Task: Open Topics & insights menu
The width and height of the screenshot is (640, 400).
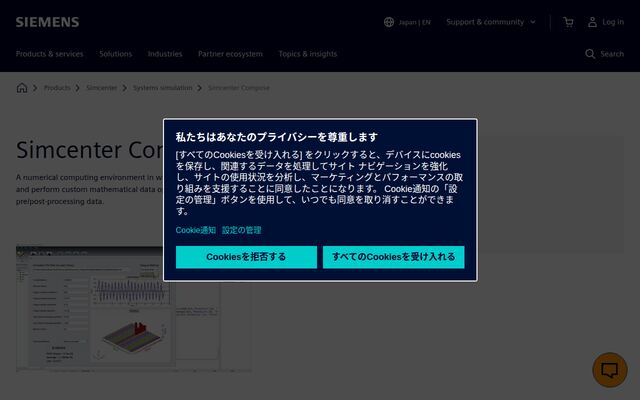Action: click(308, 54)
